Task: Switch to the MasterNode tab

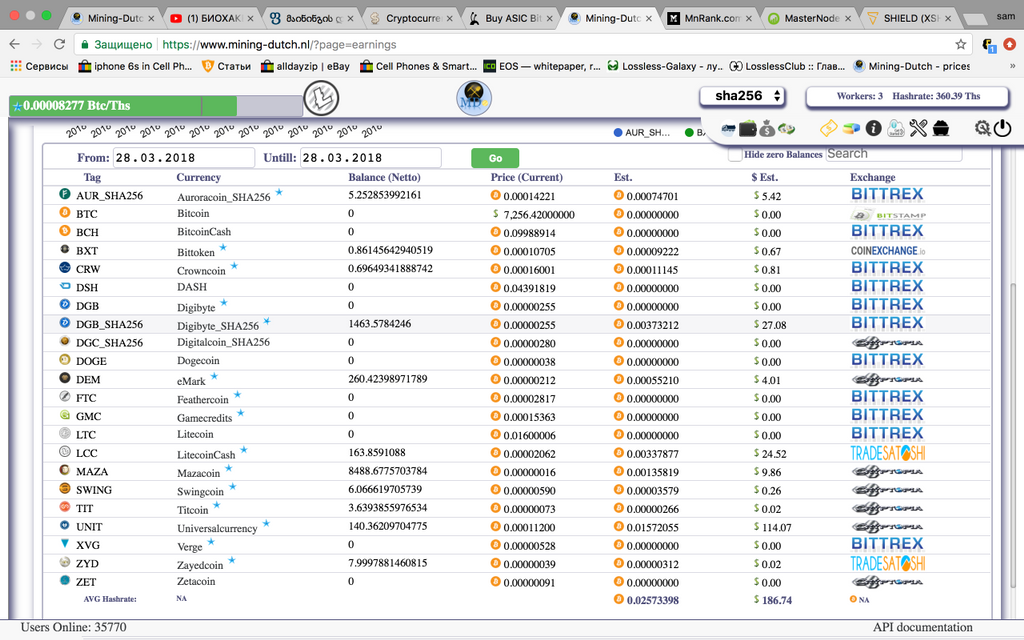Action: click(x=810, y=18)
